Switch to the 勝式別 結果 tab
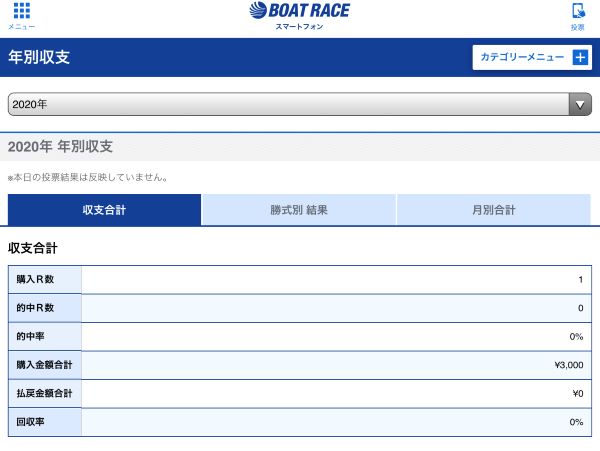The width and height of the screenshot is (600, 451). (299, 210)
